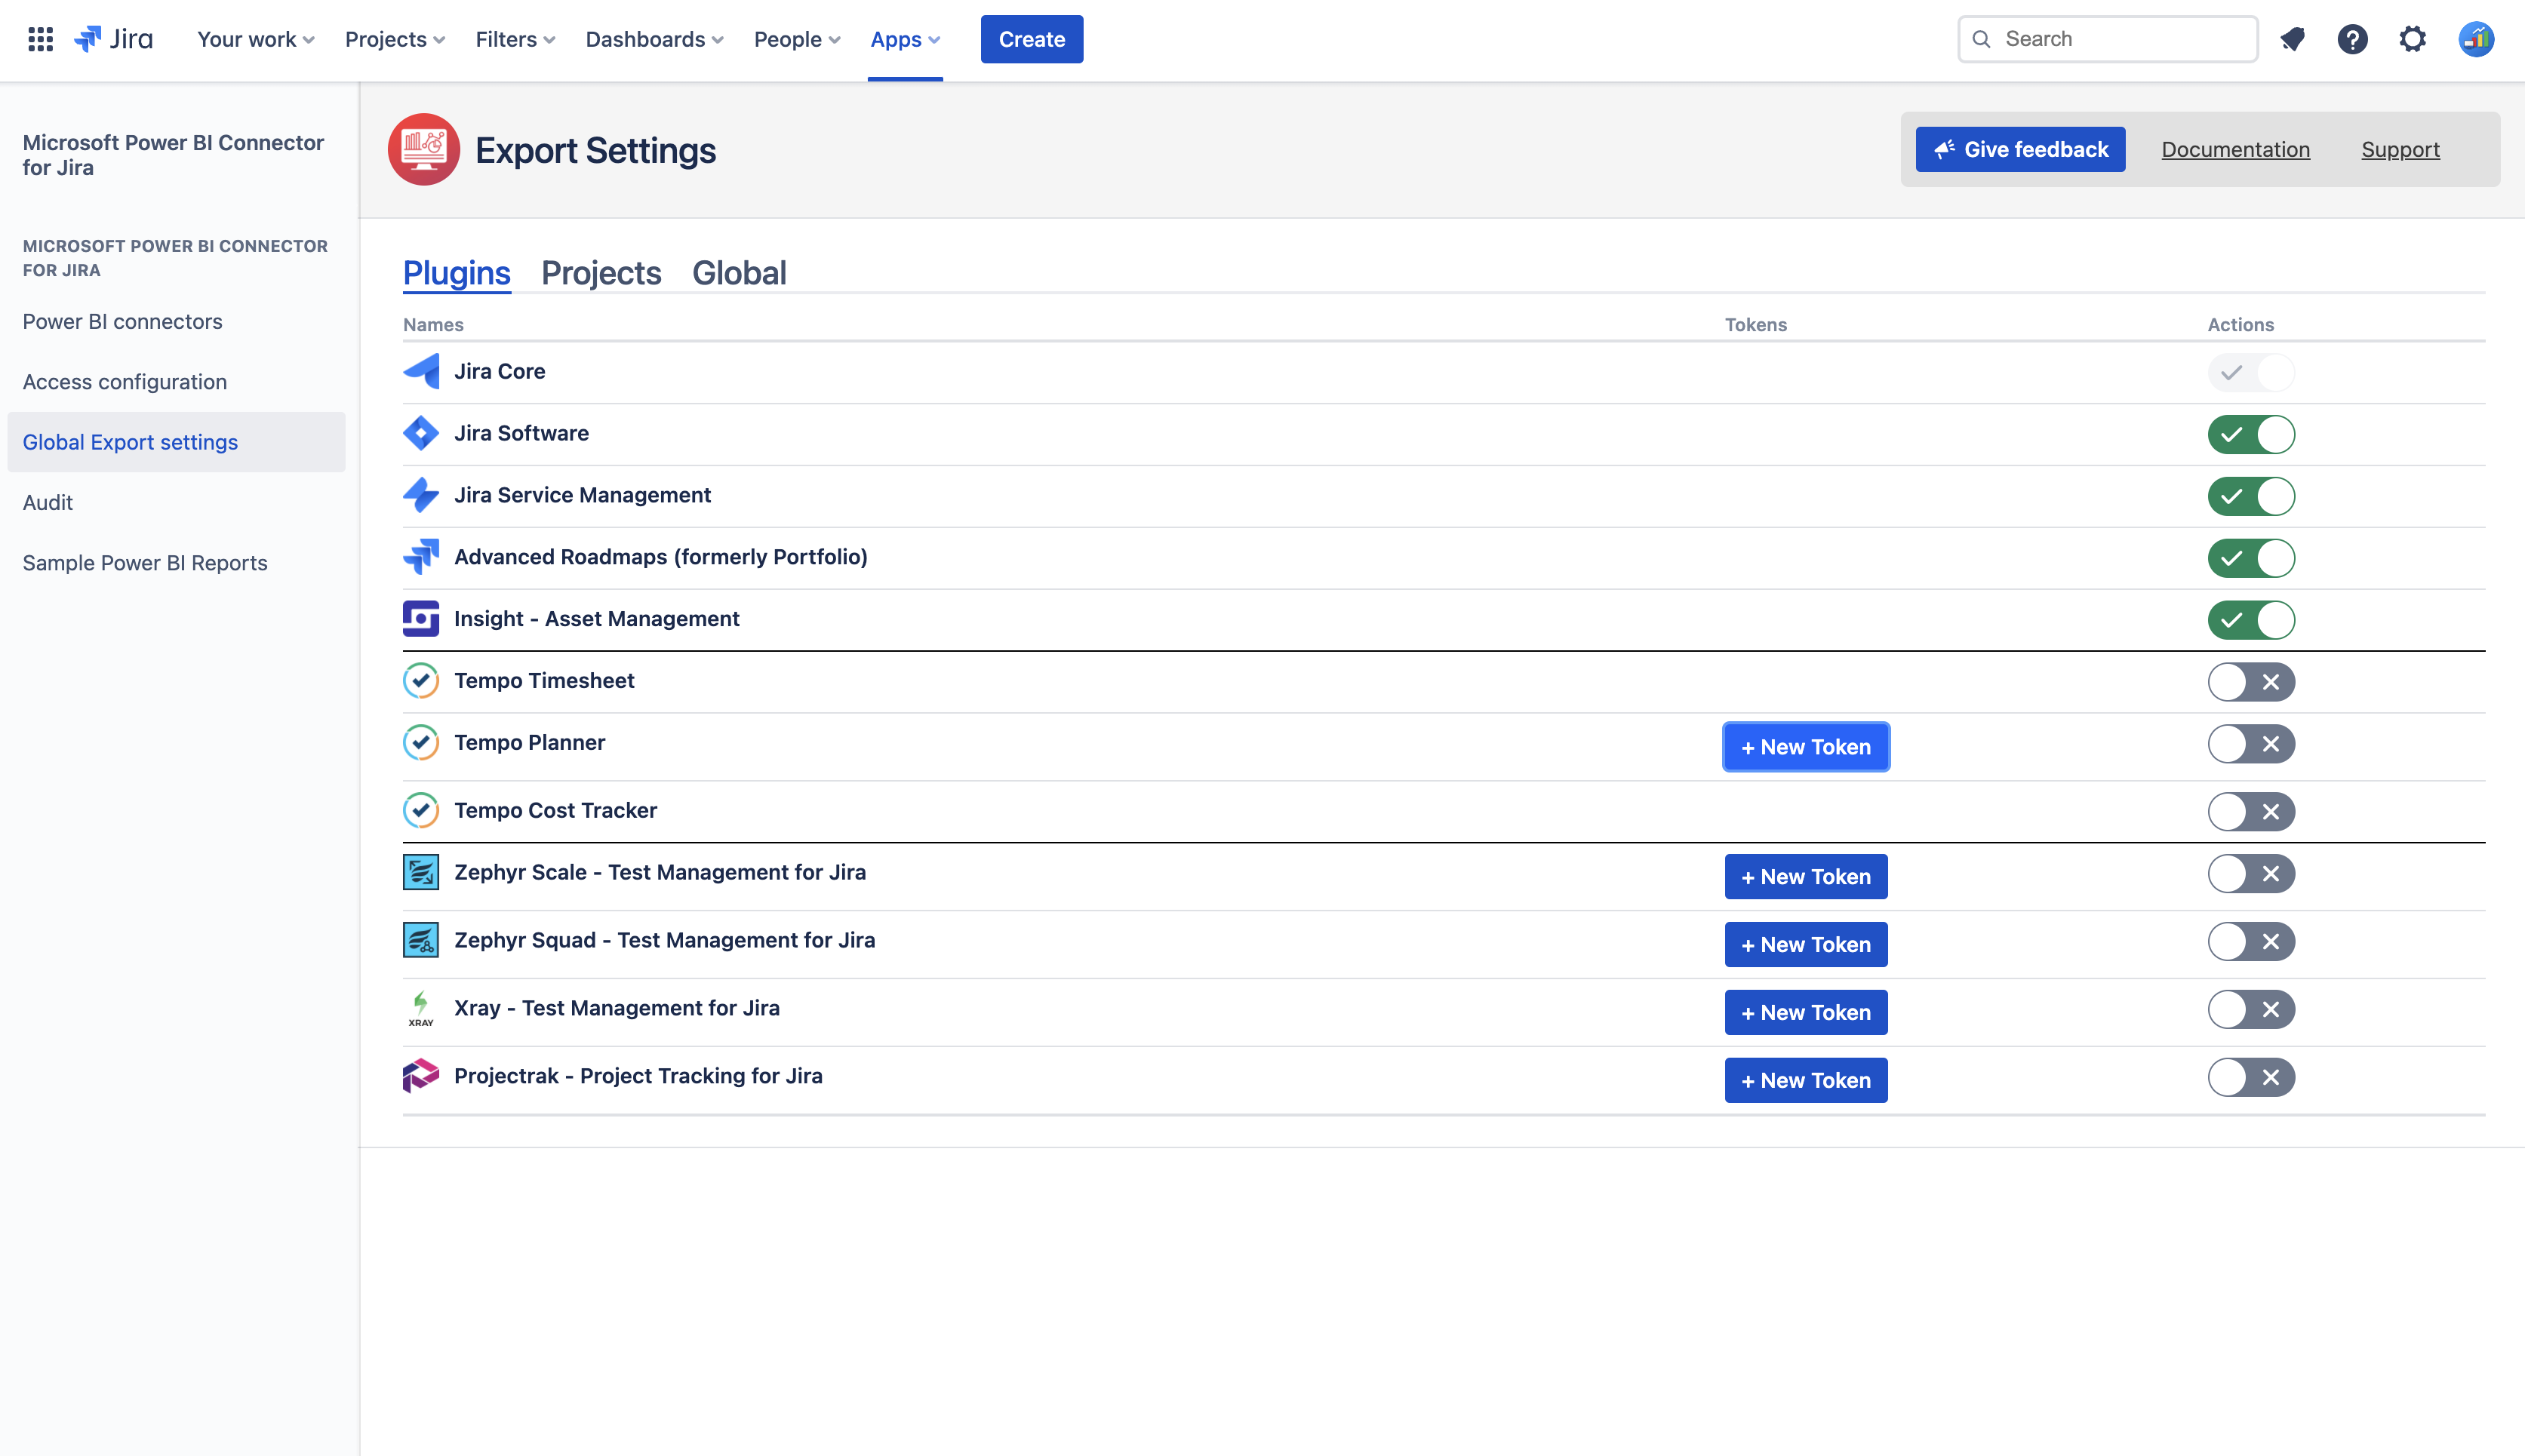Click the Zephyr Squad icon
The image size is (2525, 1456).
tap(421, 941)
